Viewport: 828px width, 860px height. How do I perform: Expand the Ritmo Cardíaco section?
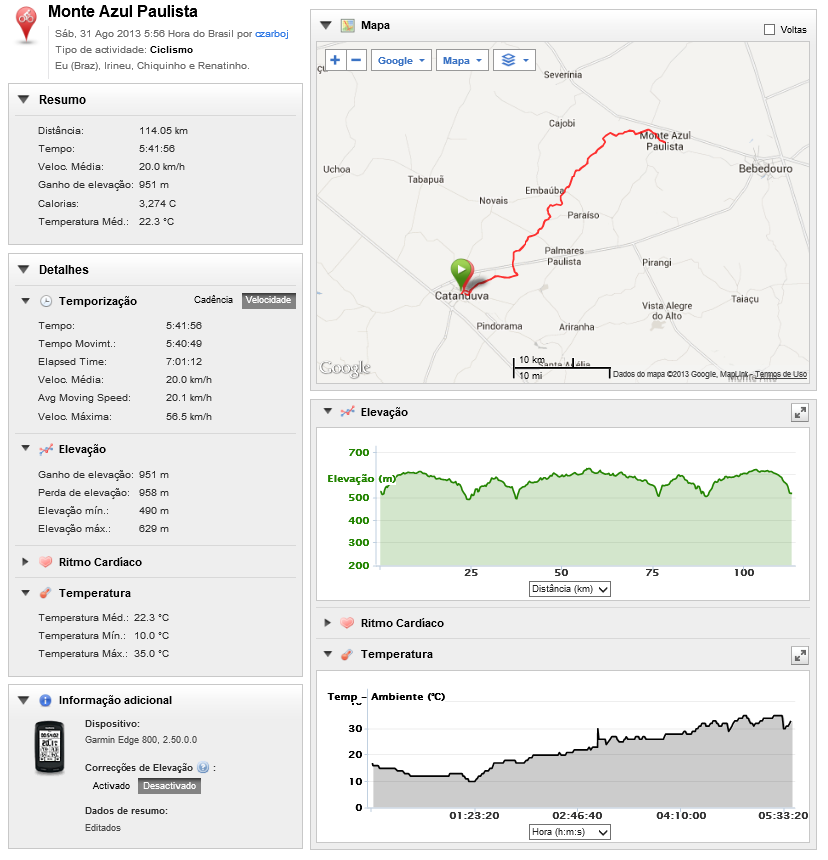[327, 622]
